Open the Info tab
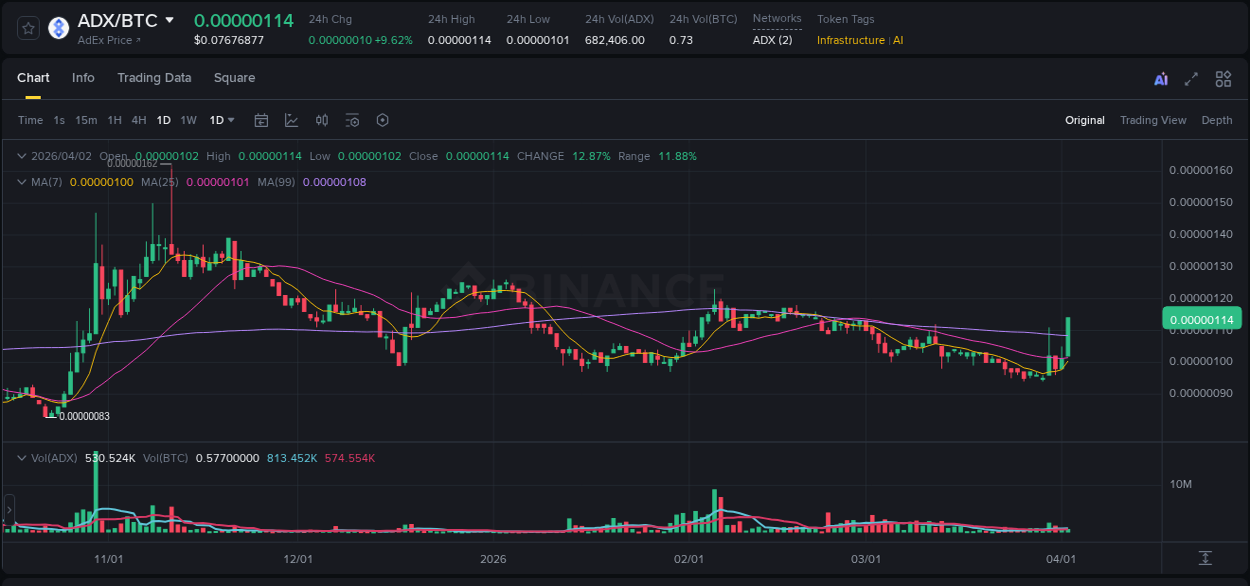The width and height of the screenshot is (1250, 586). 83,77
